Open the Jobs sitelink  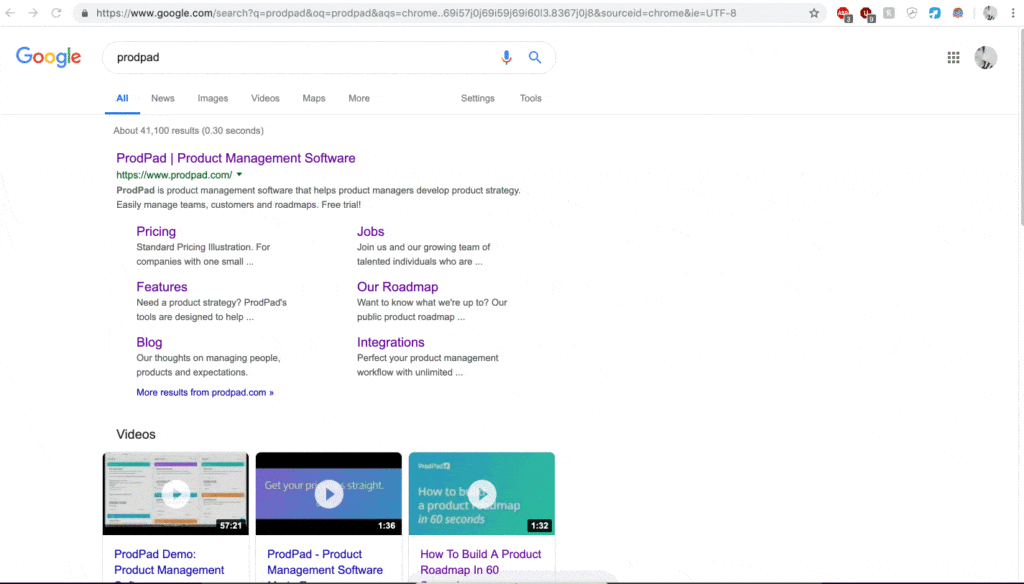370,231
